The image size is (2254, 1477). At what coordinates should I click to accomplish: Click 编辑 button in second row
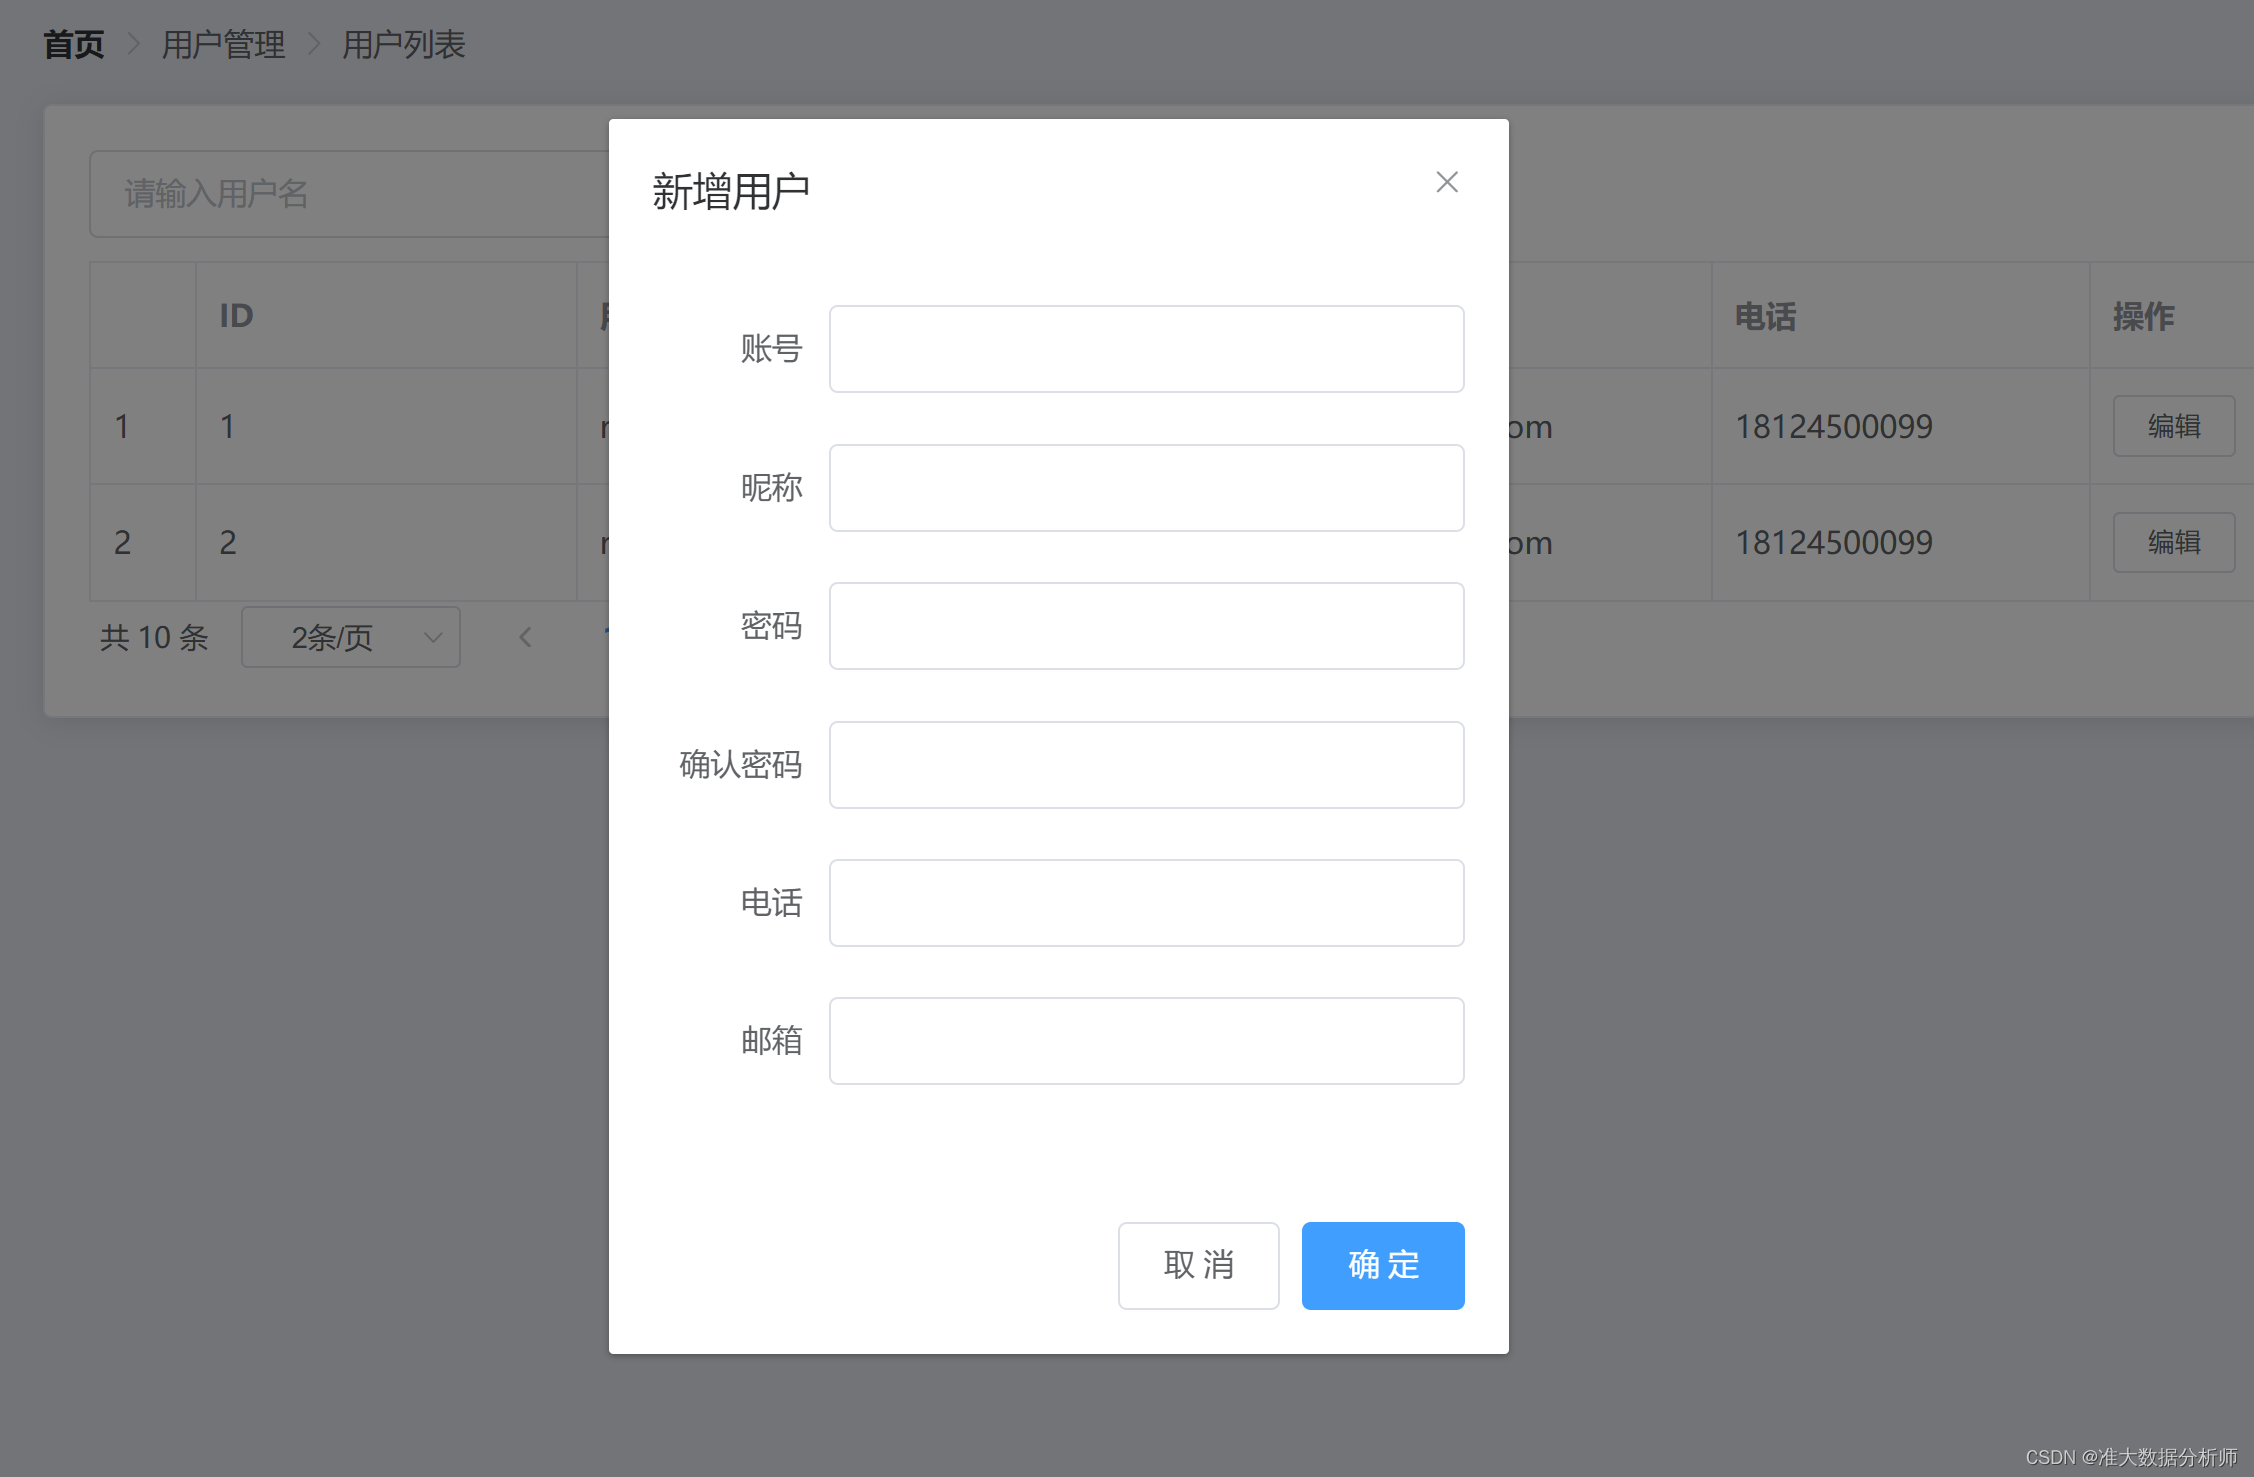click(2173, 543)
